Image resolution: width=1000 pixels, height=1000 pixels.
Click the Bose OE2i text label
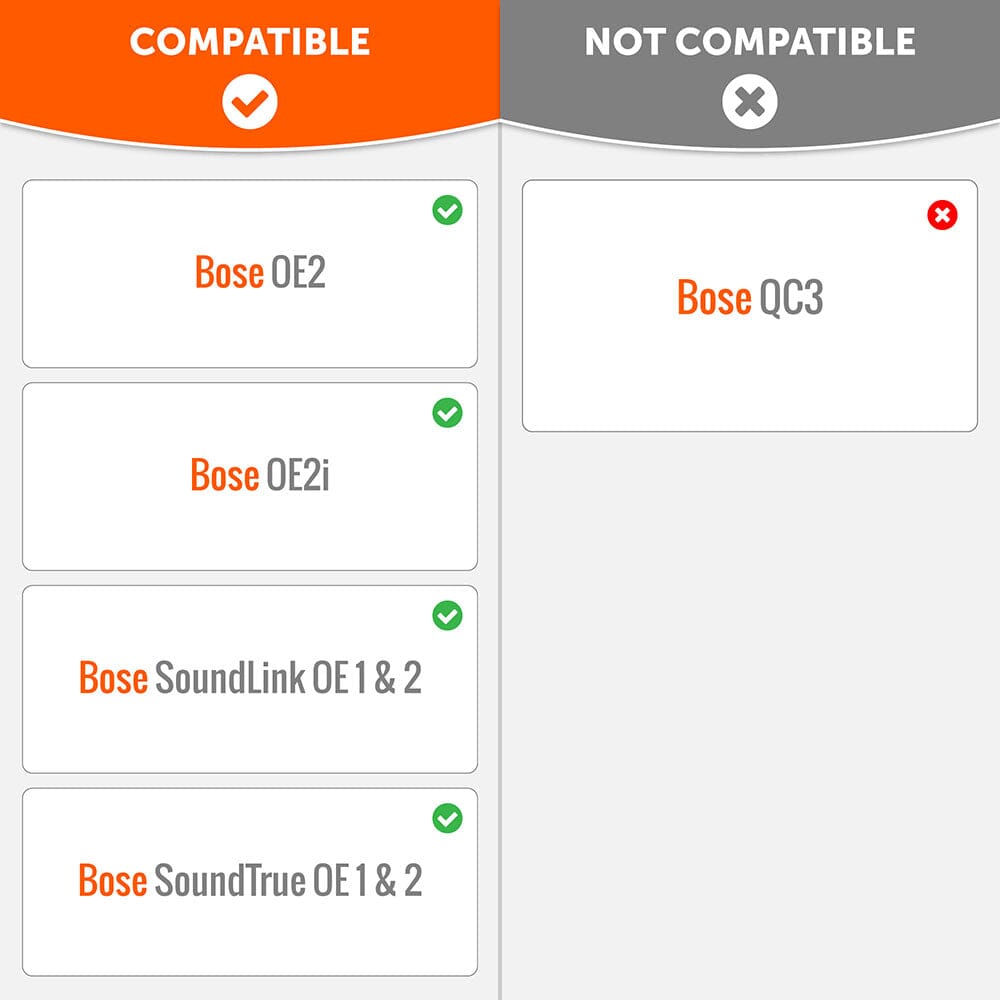(260, 476)
